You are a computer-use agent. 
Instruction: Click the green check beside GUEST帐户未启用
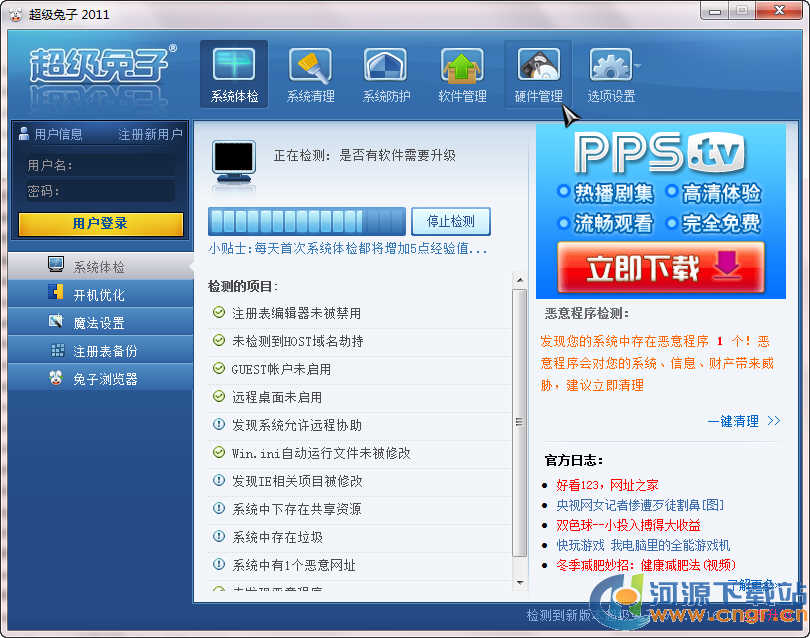coord(219,368)
